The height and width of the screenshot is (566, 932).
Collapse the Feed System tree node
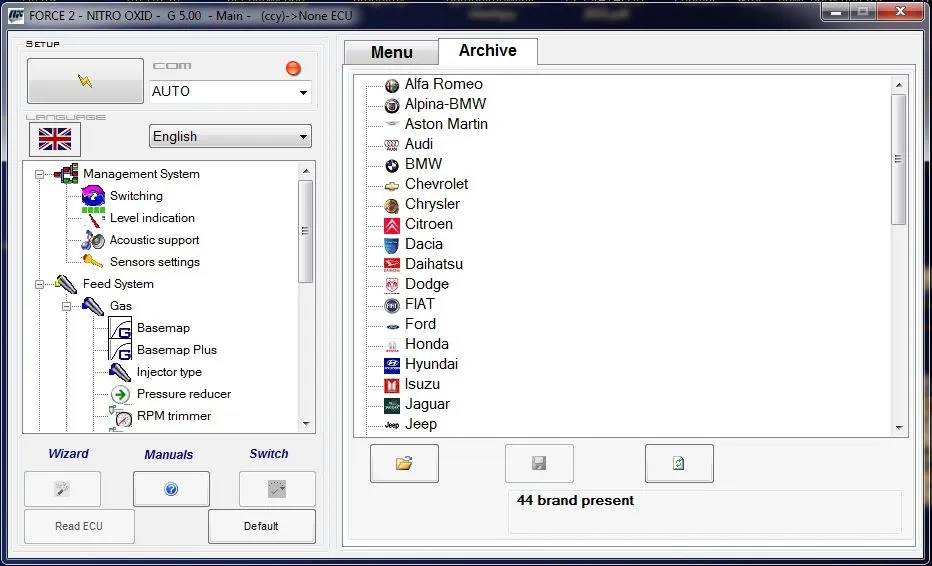coord(40,284)
